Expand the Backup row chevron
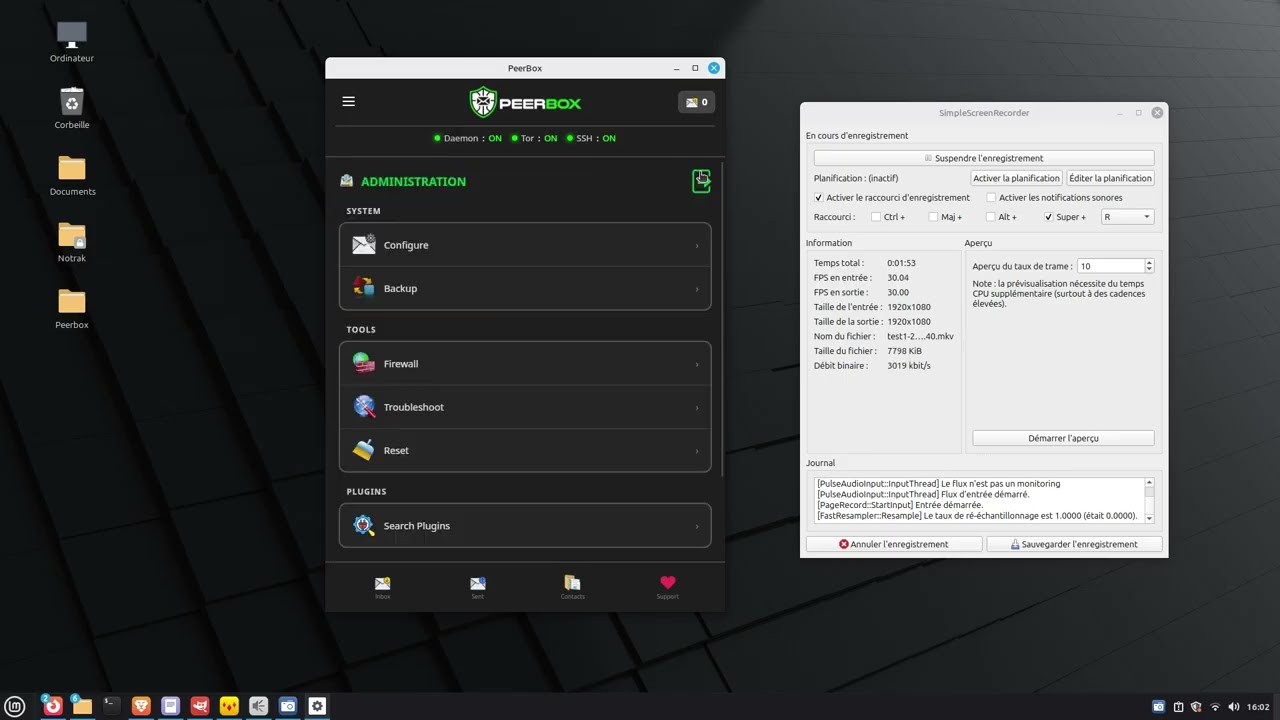This screenshot has width=1280, height=720. pos(697,289)
